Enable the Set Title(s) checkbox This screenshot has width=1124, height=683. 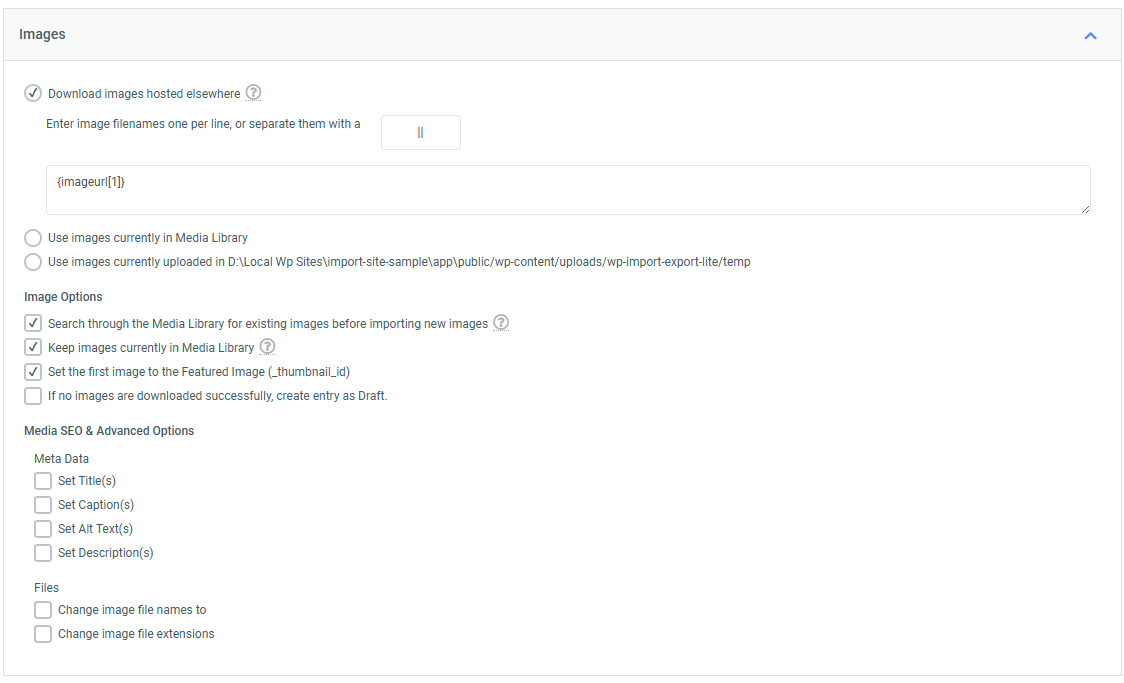(43, 481)
